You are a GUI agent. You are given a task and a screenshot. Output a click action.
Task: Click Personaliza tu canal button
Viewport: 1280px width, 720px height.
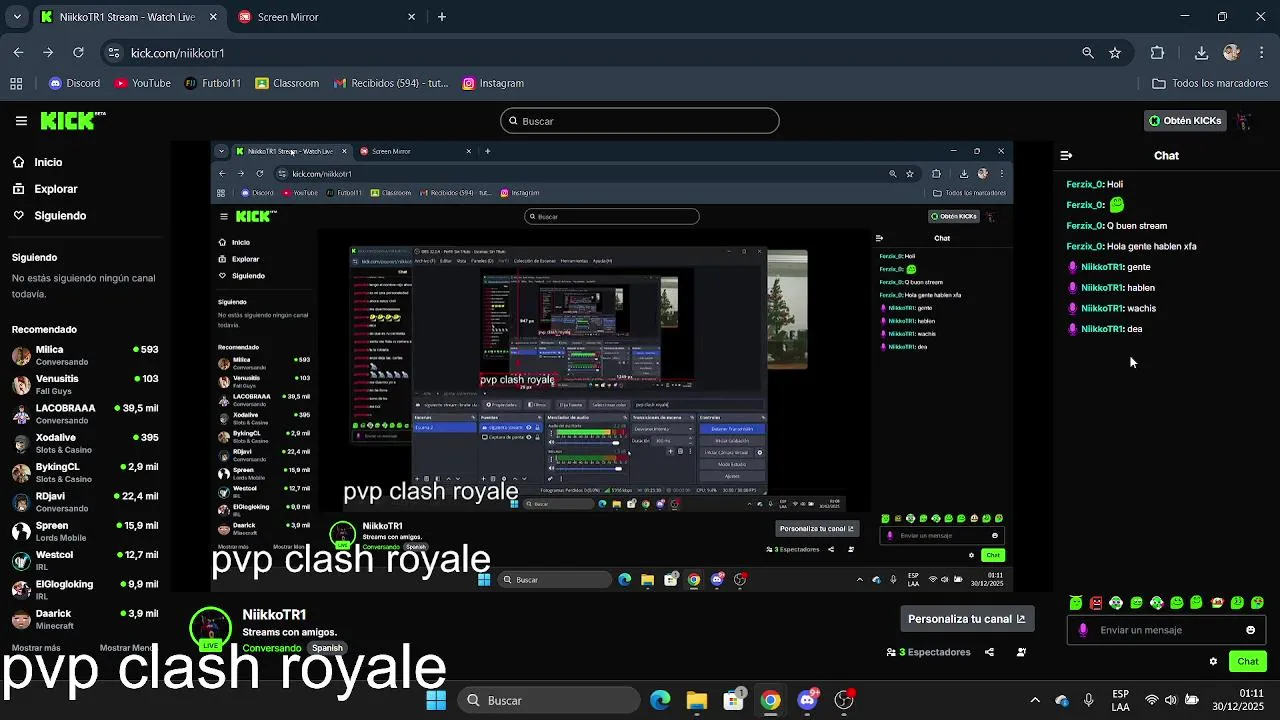966,619
